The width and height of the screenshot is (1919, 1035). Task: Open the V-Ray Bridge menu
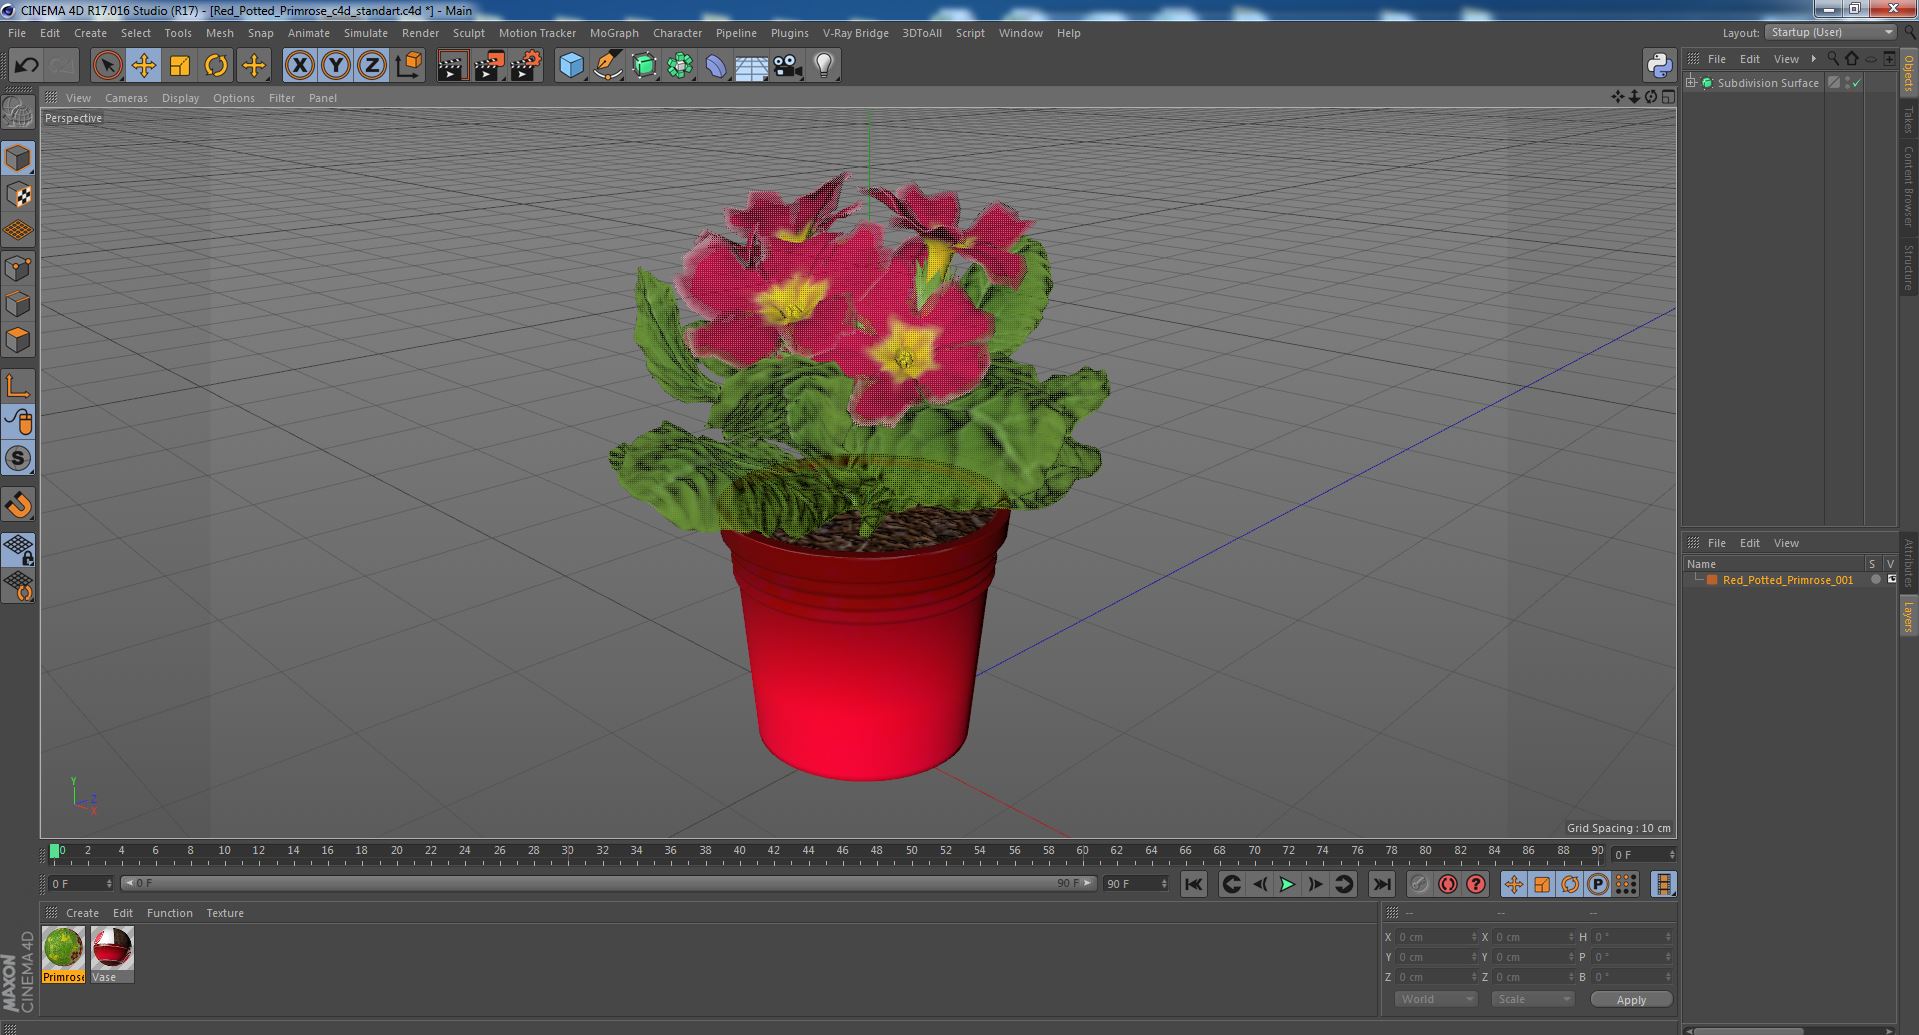(855, 33)
